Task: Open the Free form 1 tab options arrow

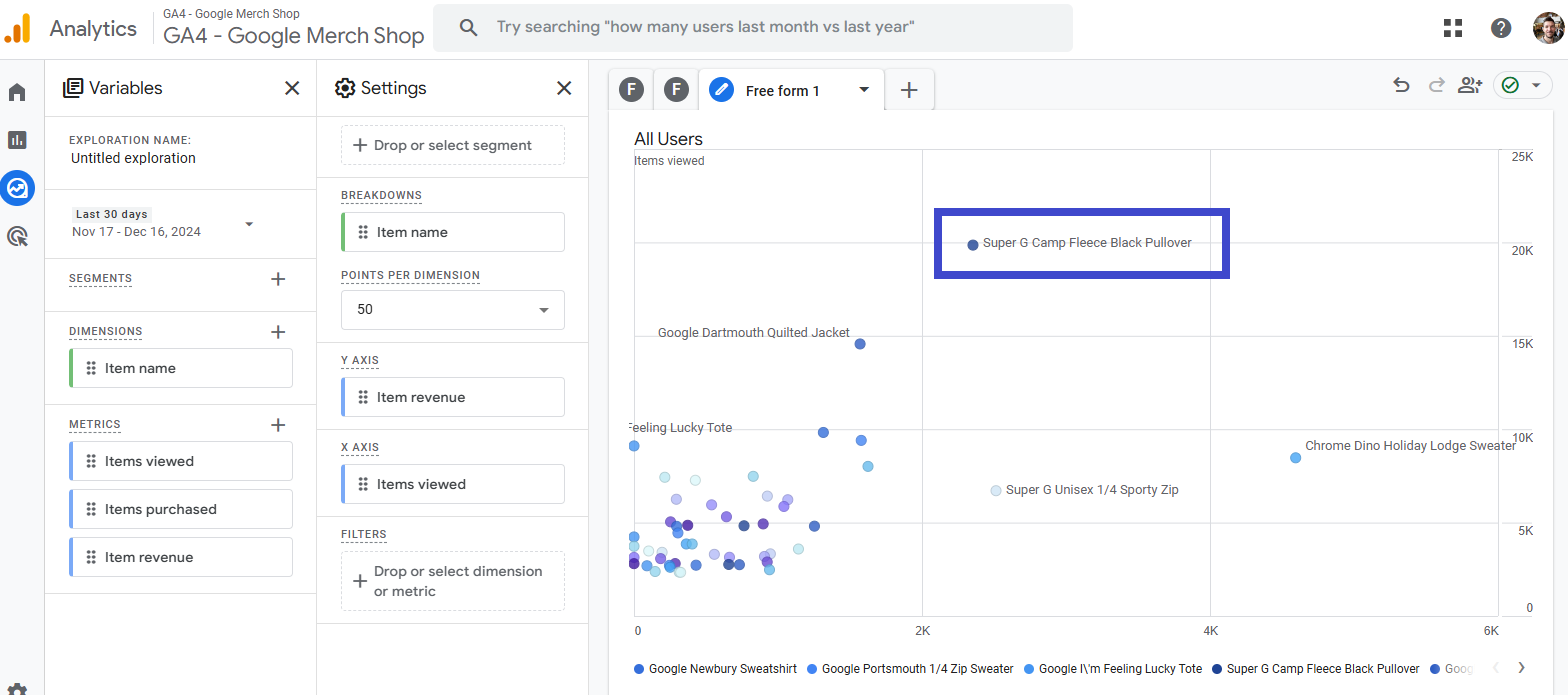Action: (x=864, y=90)
